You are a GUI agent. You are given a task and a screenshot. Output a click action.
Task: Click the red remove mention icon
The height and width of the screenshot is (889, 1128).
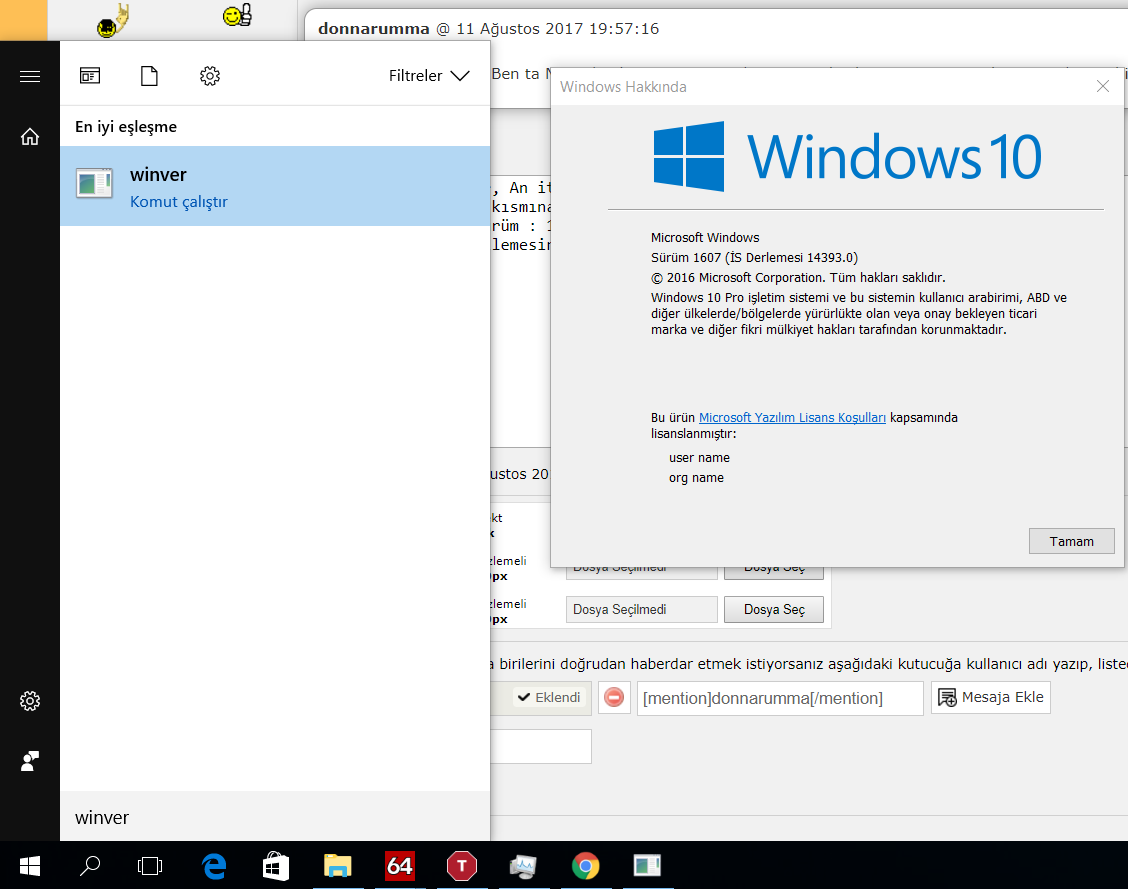click(614, 697)
